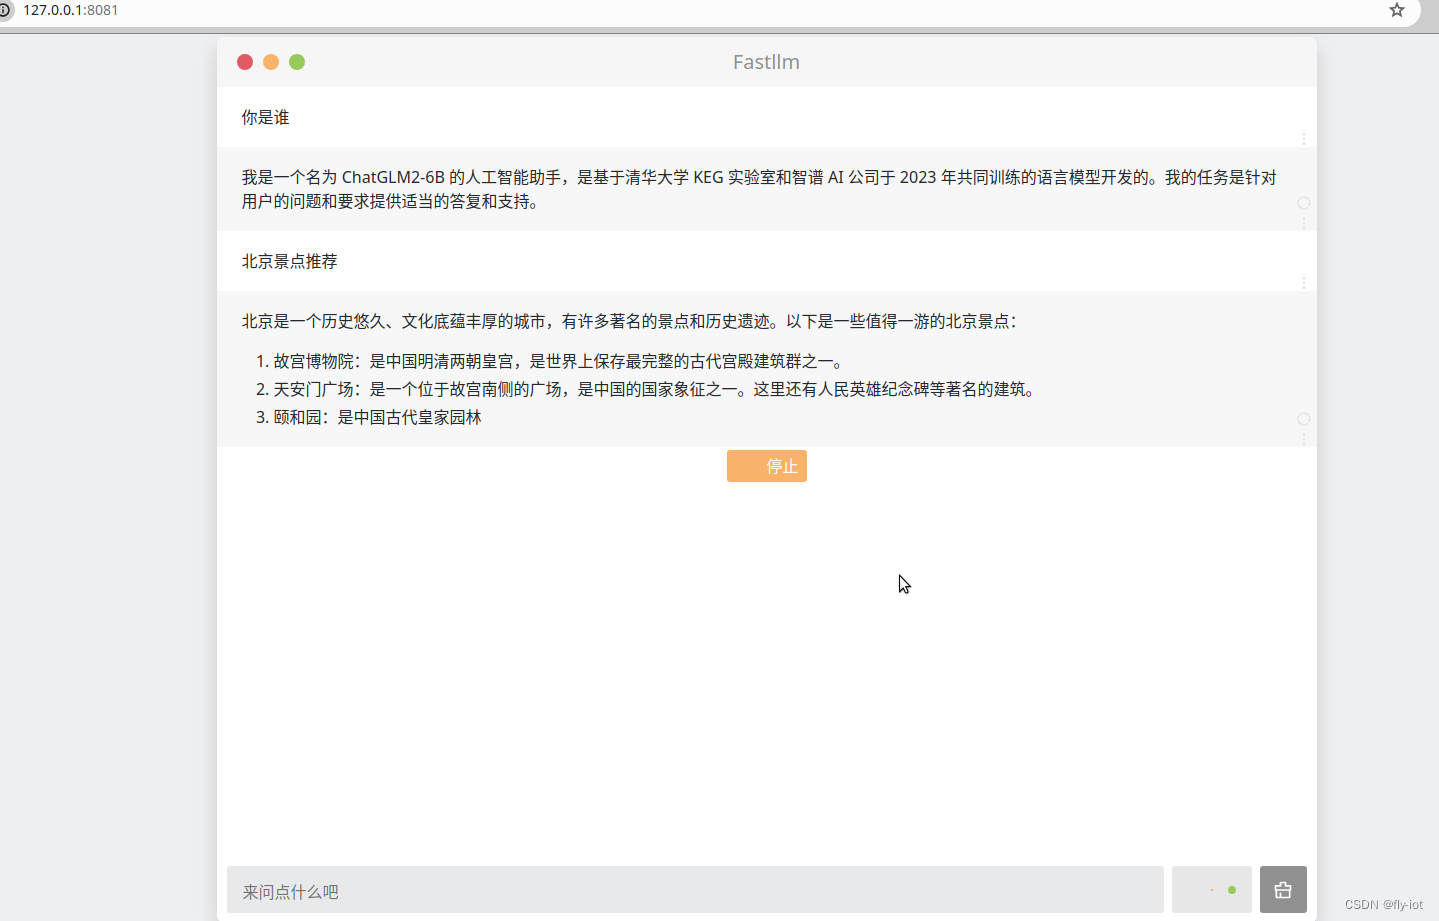Viewport: 1439px width, 921px height.
Task: Click the orange 停止 stop button
Action: pyautogui.click(x=767, y=466)
